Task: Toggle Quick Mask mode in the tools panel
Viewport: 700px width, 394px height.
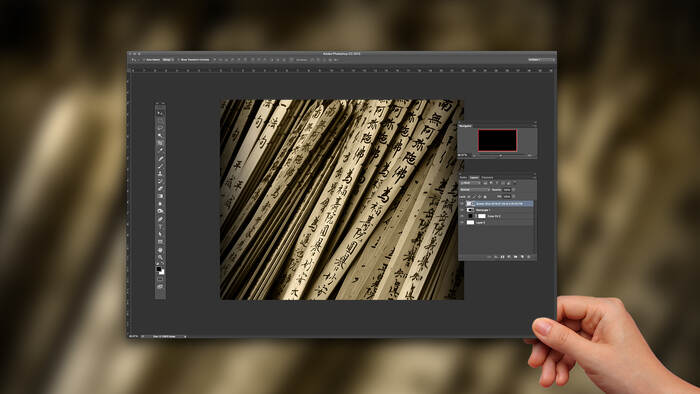Action: tap(160, 279)
